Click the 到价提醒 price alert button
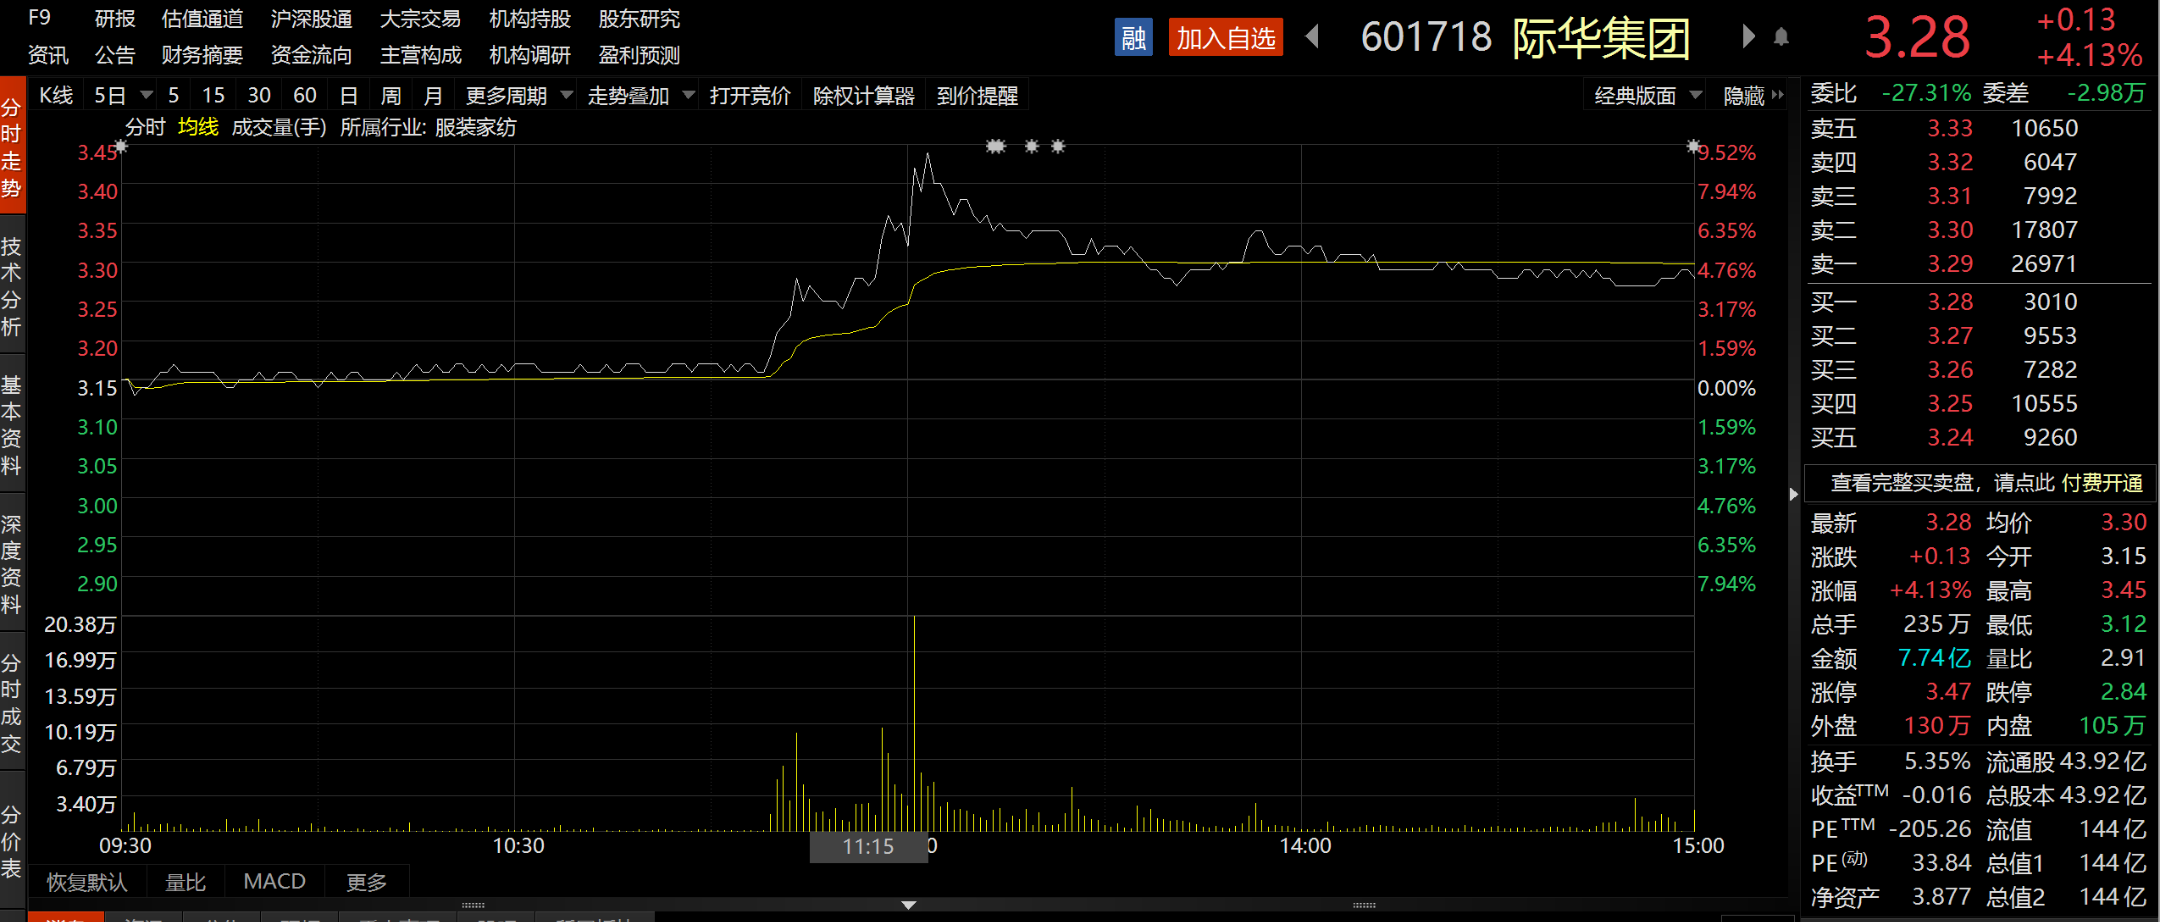The image size is (2160, 922). coord(977,95)
